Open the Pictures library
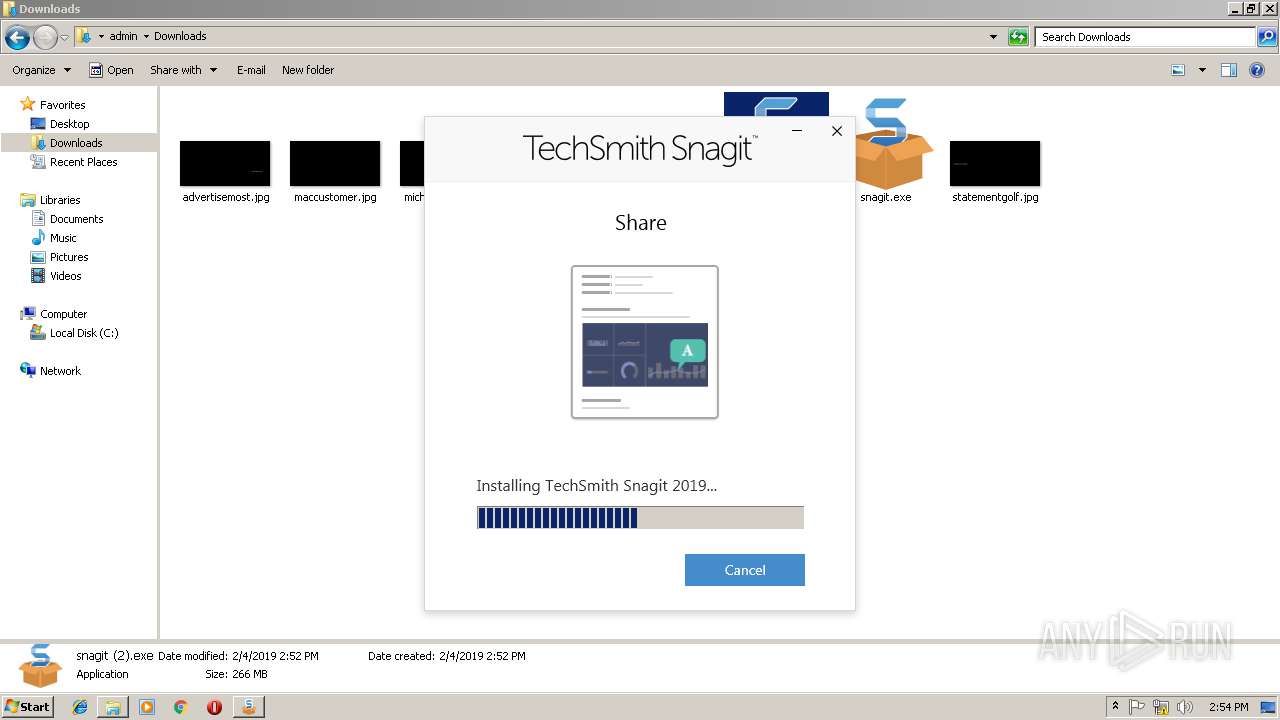This screenshot has height=720, width=1280. pos(69,257)
